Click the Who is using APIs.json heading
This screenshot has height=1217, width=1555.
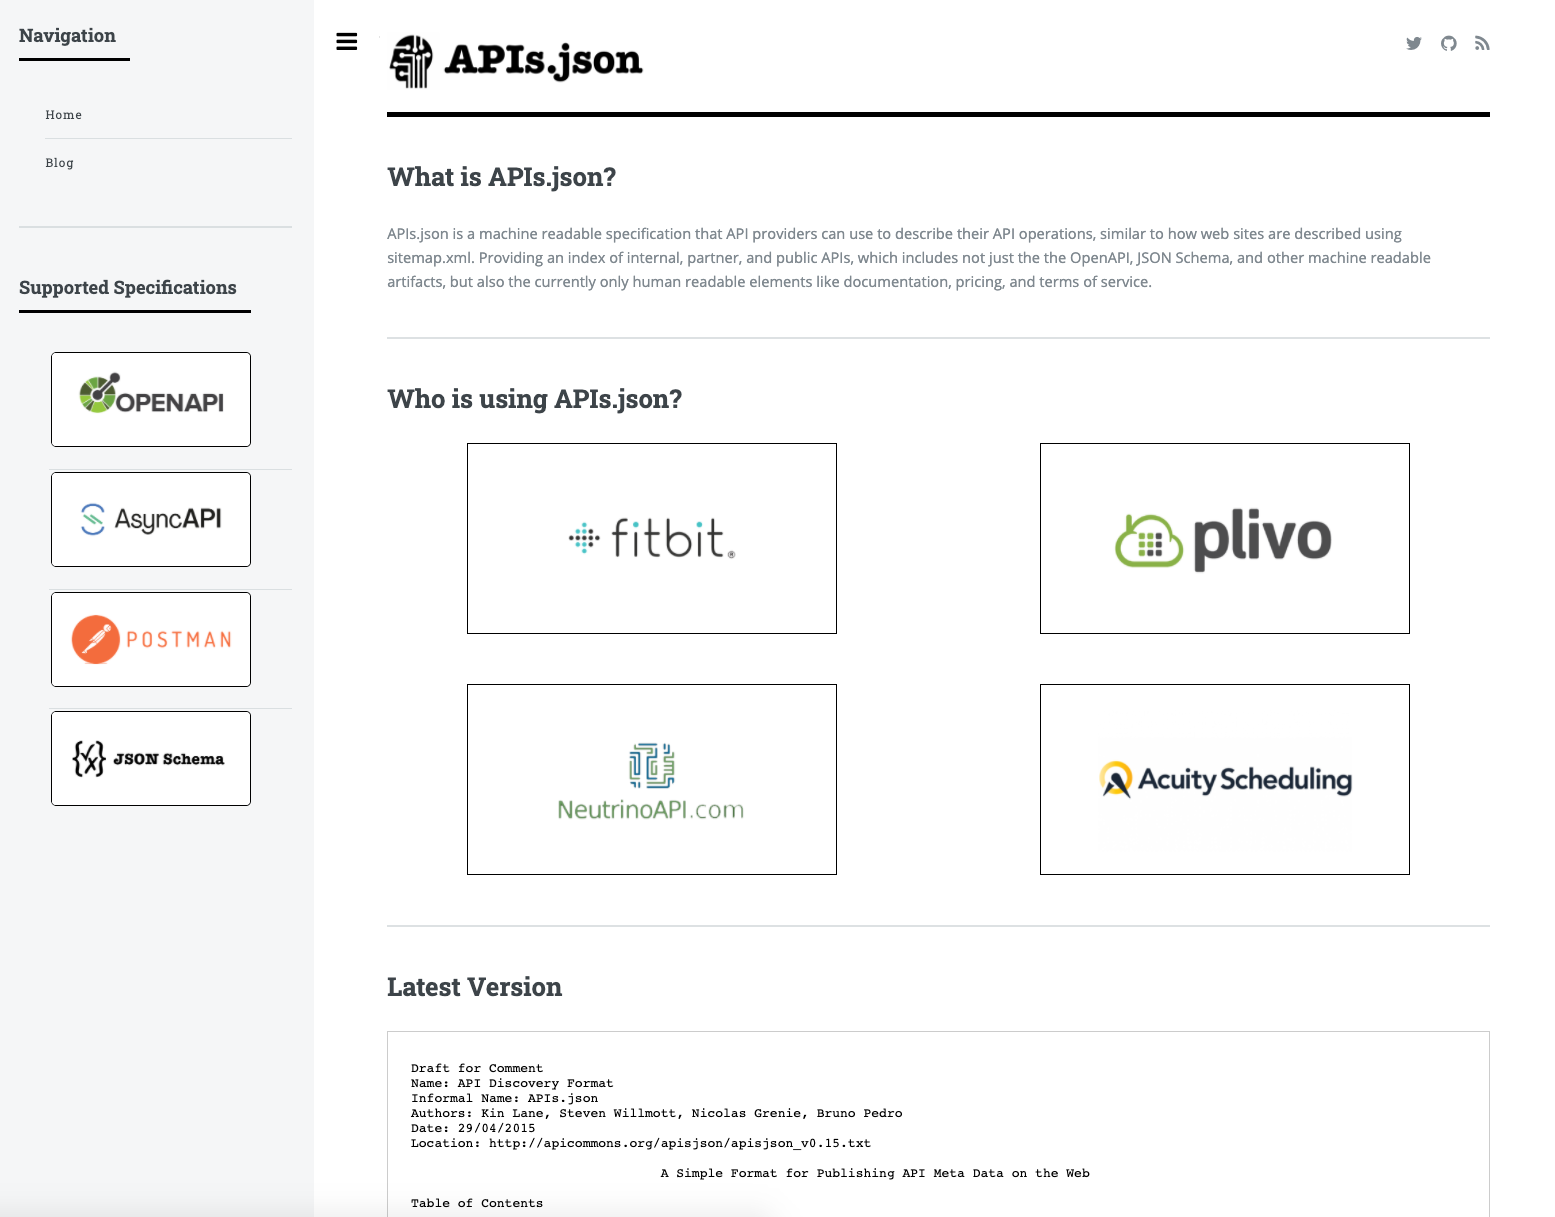pos(535,399)
